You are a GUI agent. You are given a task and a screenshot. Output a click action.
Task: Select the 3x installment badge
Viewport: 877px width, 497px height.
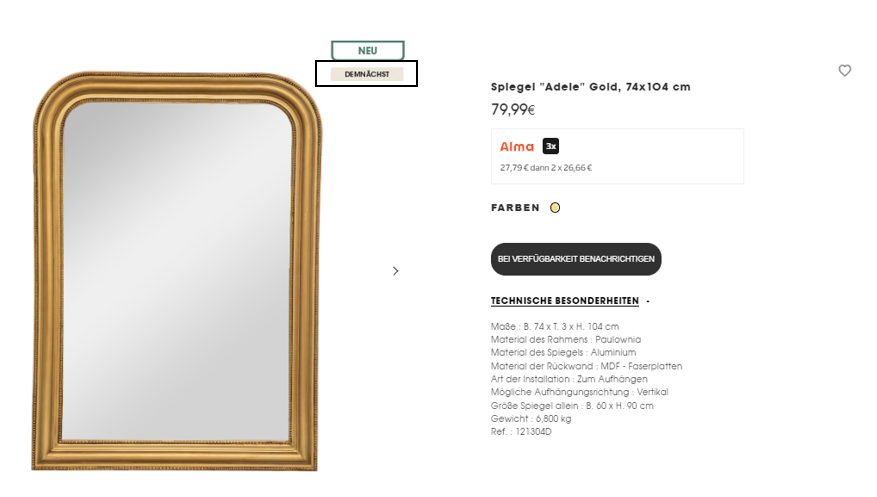551,146
